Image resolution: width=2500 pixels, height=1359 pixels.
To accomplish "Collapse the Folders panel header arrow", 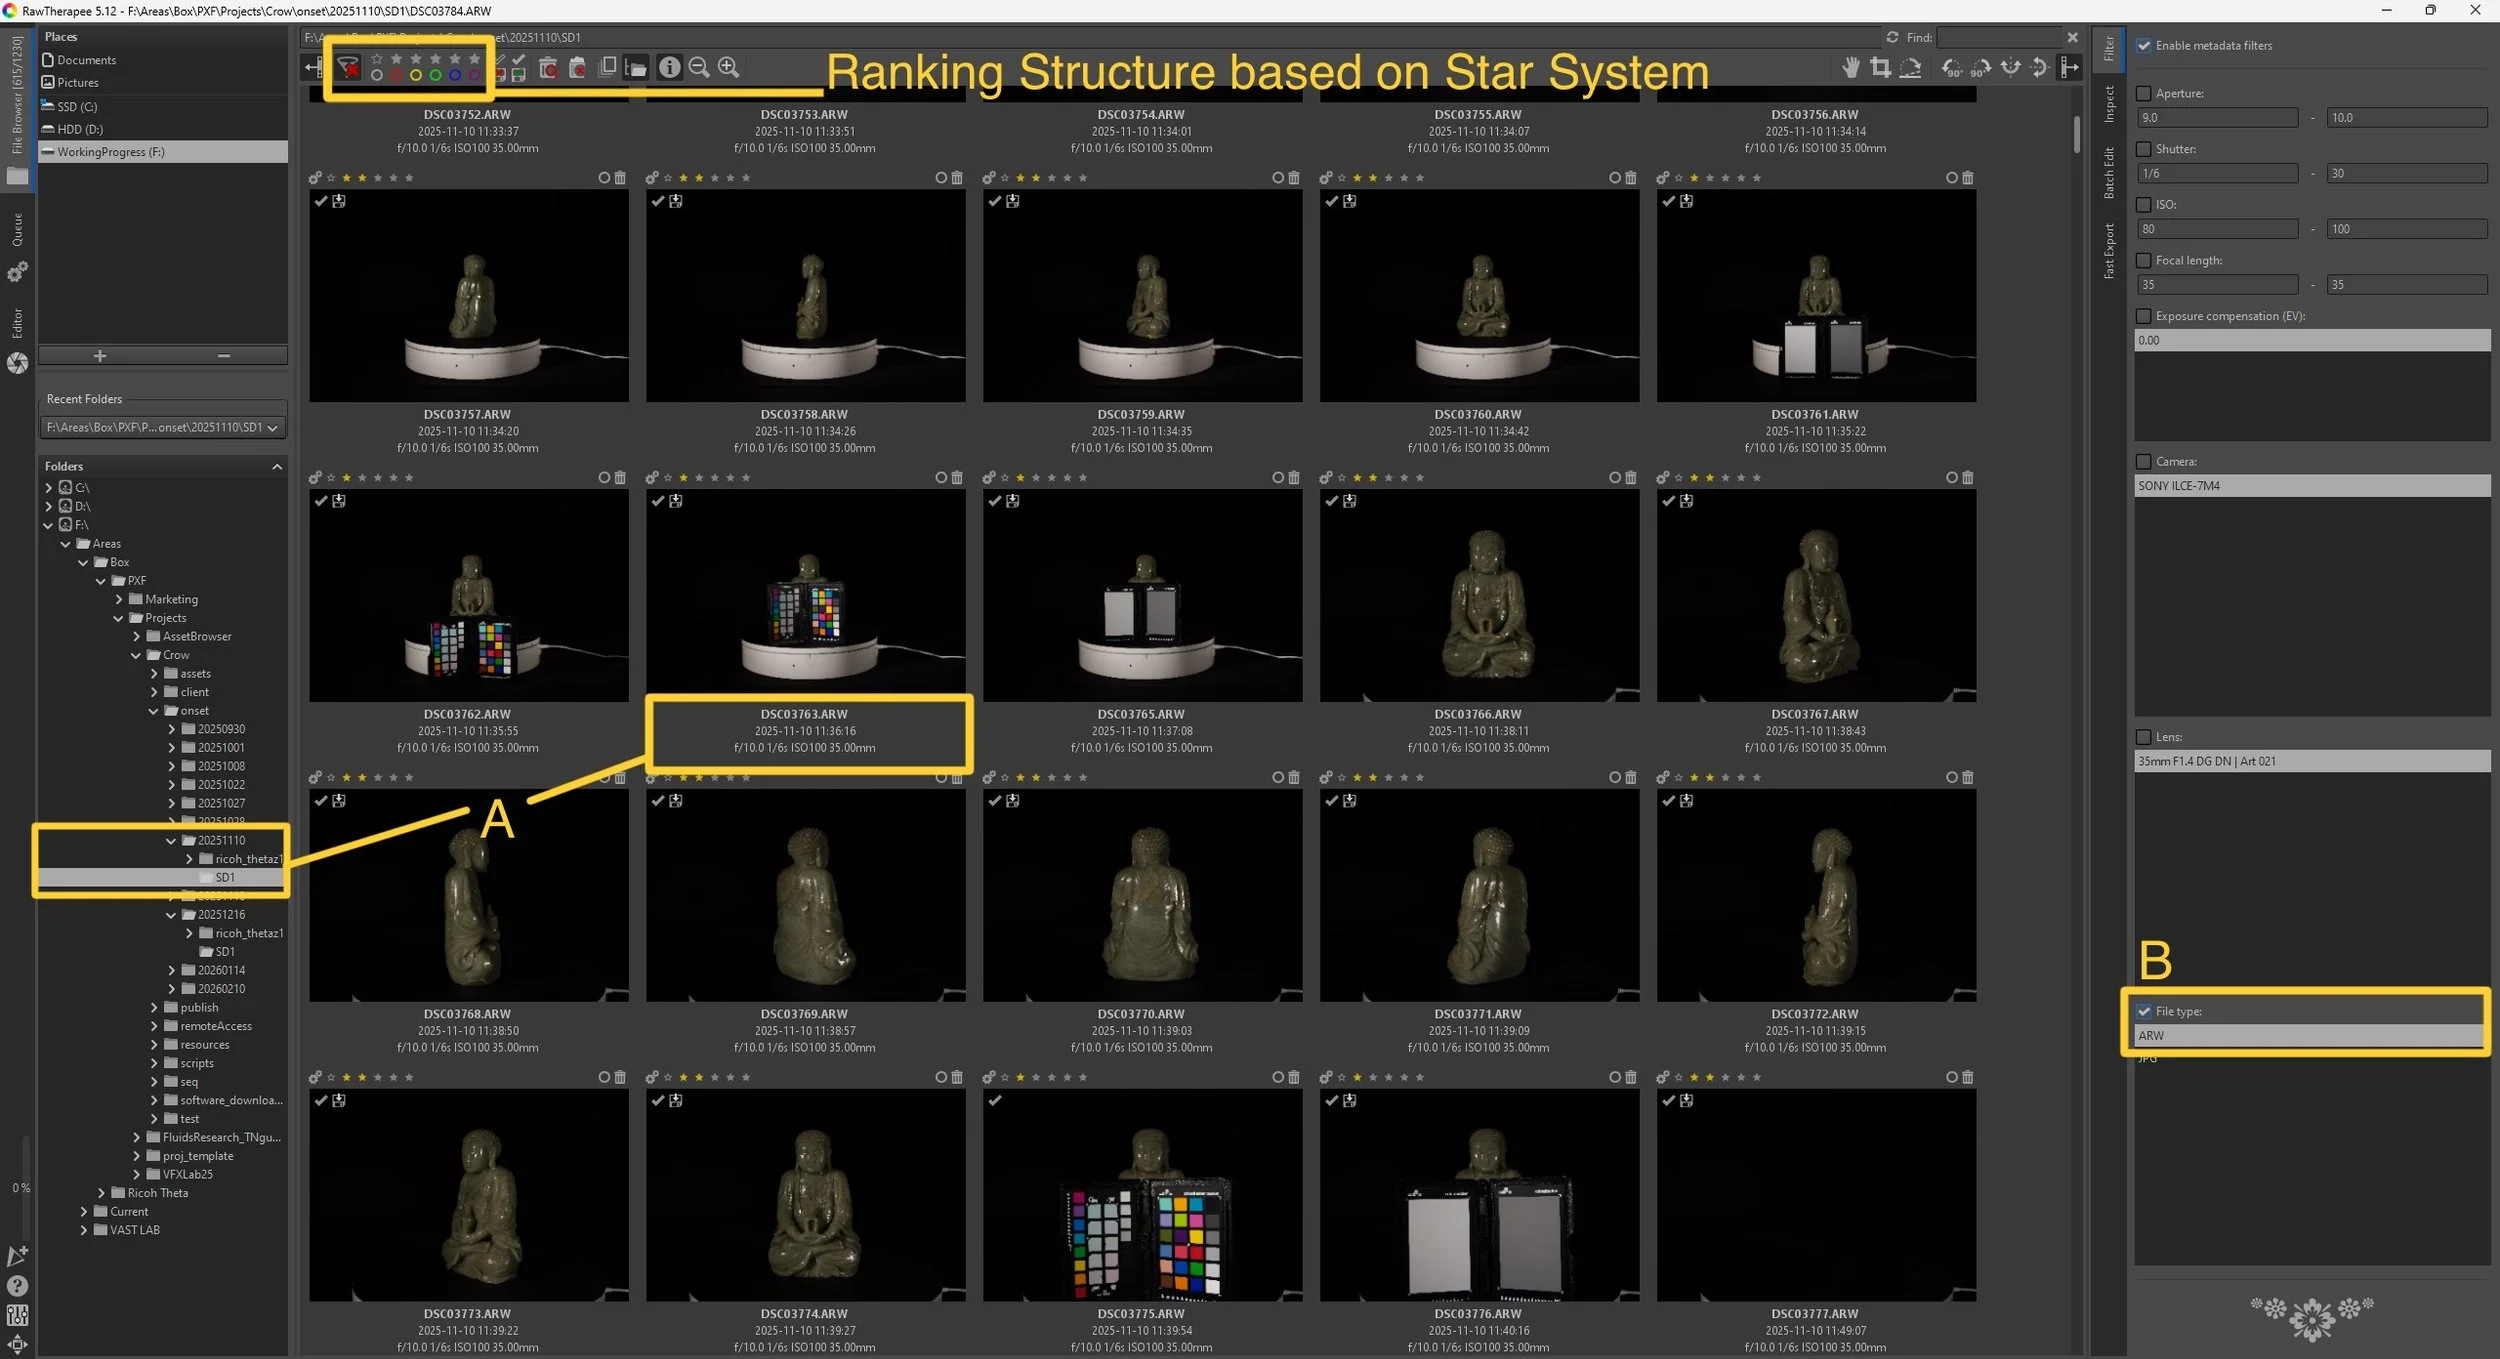I will point(277,466).
